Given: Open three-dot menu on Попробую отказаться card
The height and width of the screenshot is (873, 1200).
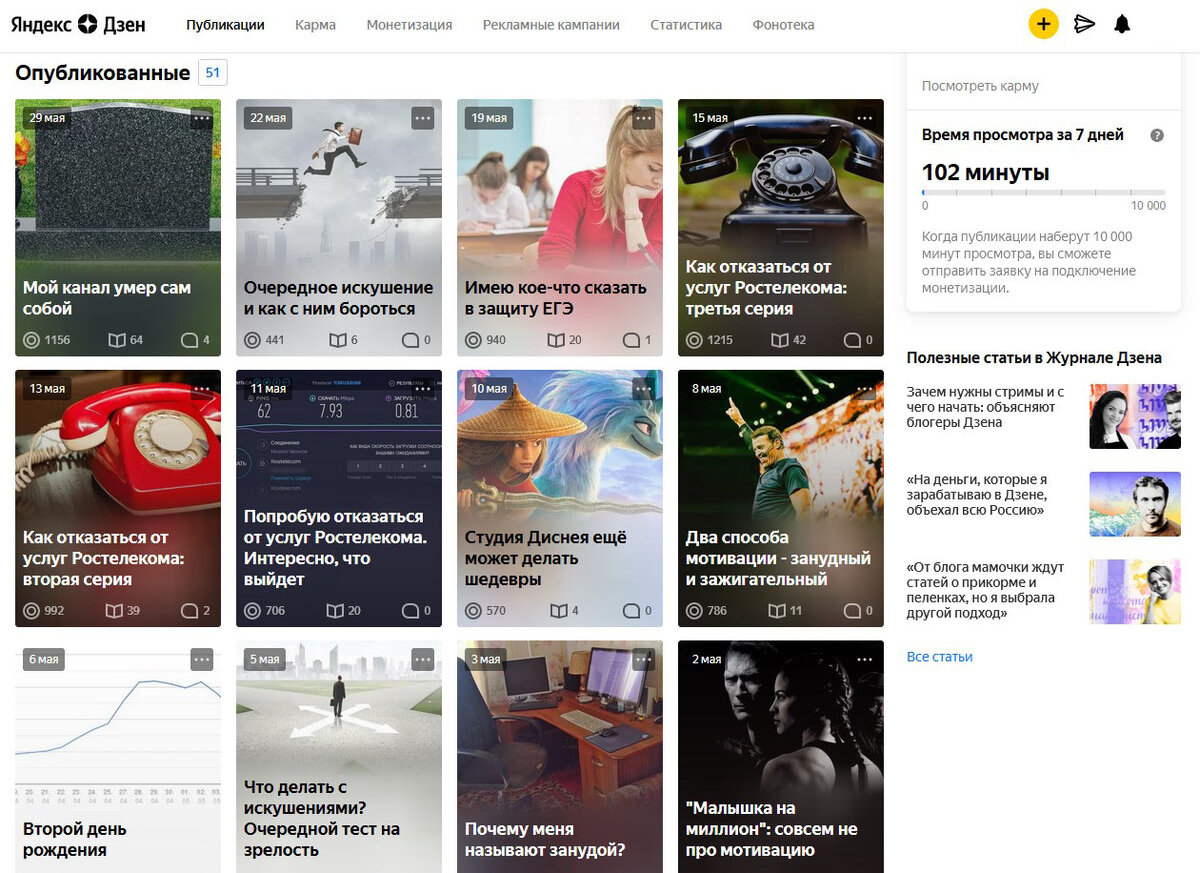Looking at the screenshot, I should coord(423,388).
